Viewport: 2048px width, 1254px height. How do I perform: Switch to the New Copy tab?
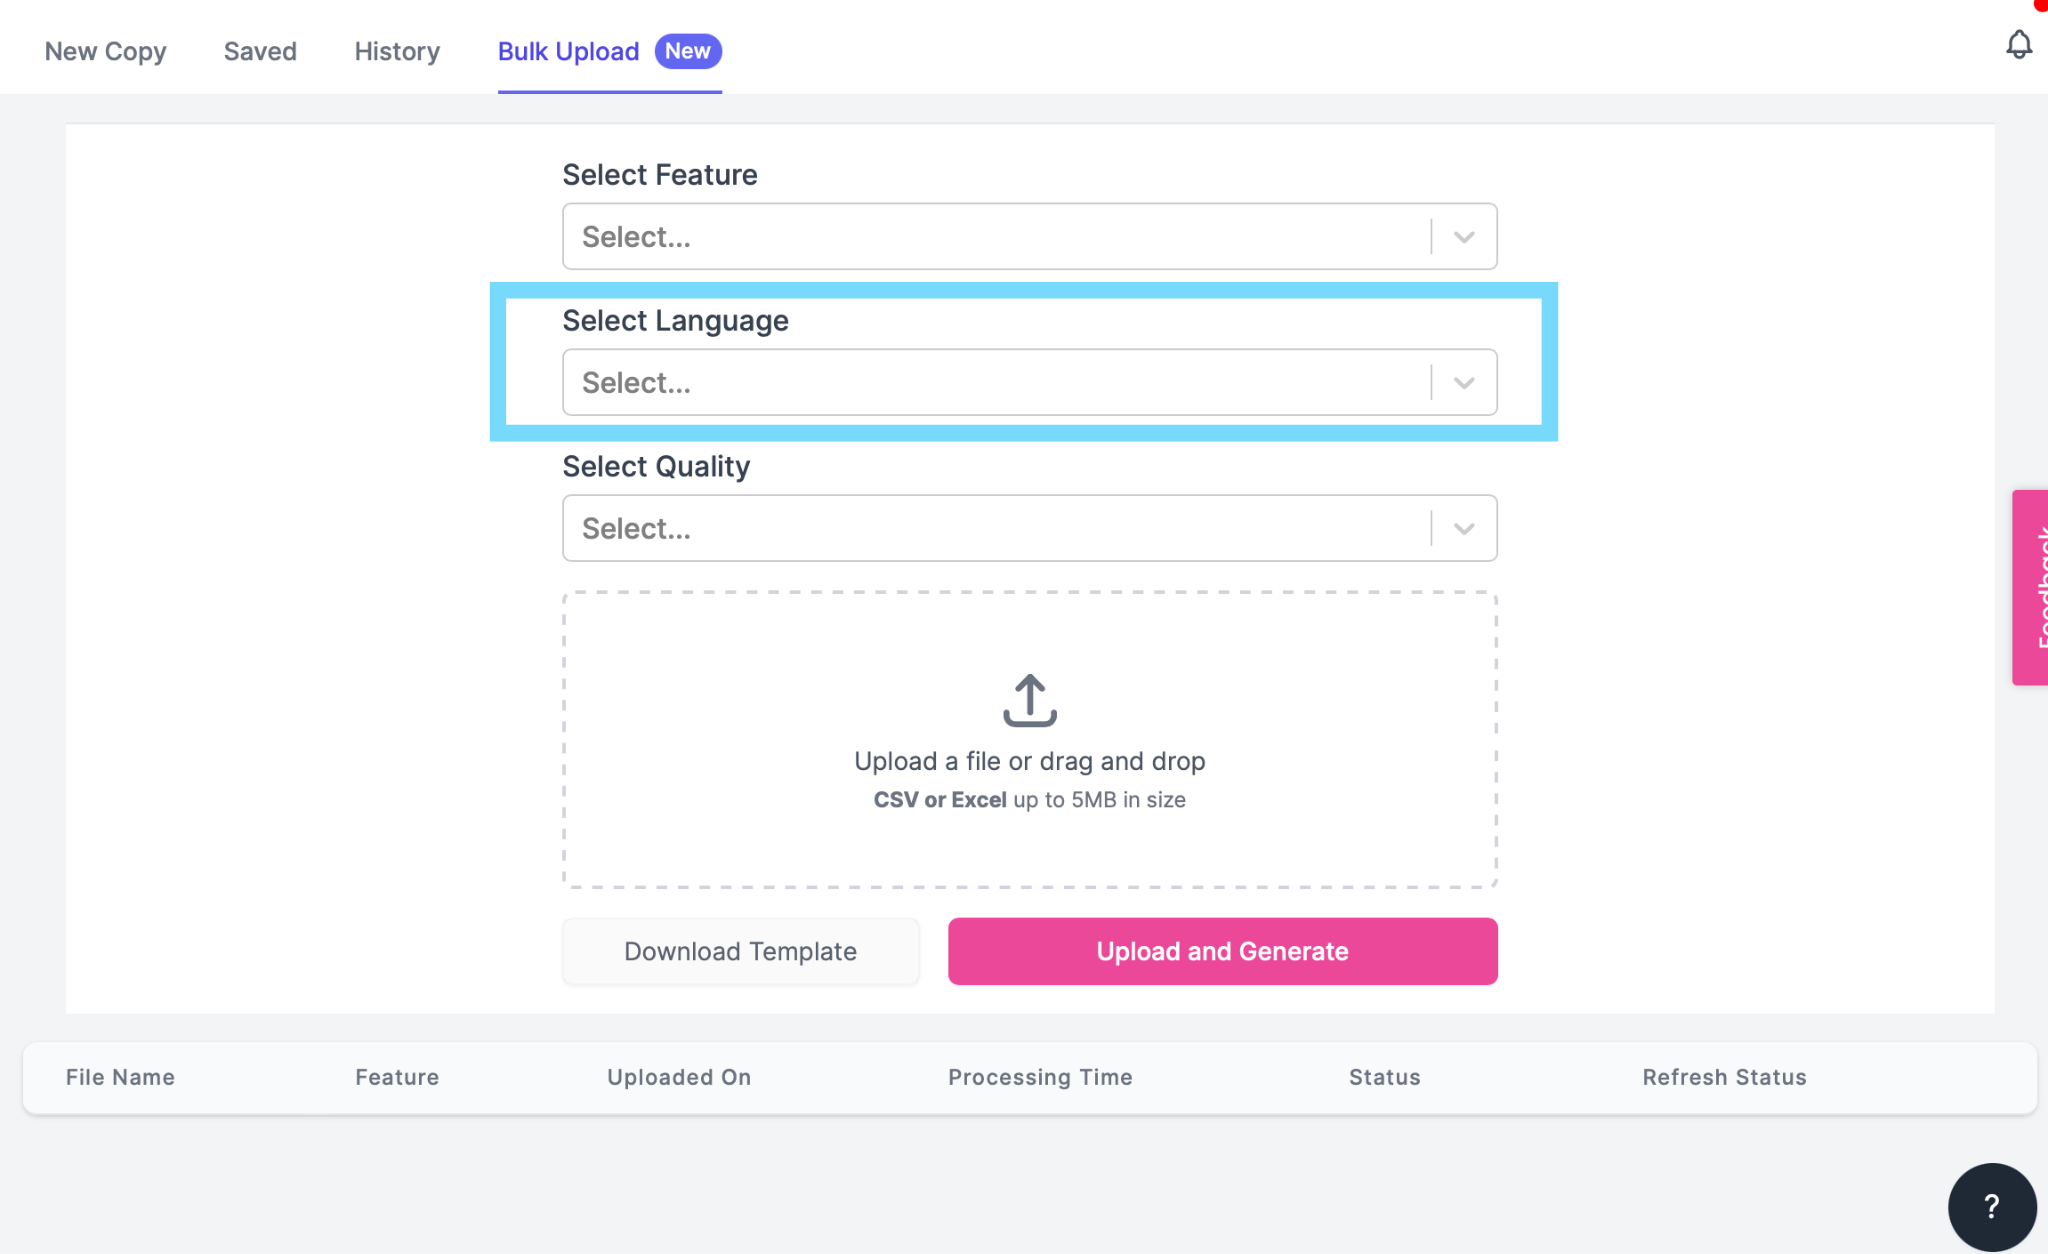(105, 51)
